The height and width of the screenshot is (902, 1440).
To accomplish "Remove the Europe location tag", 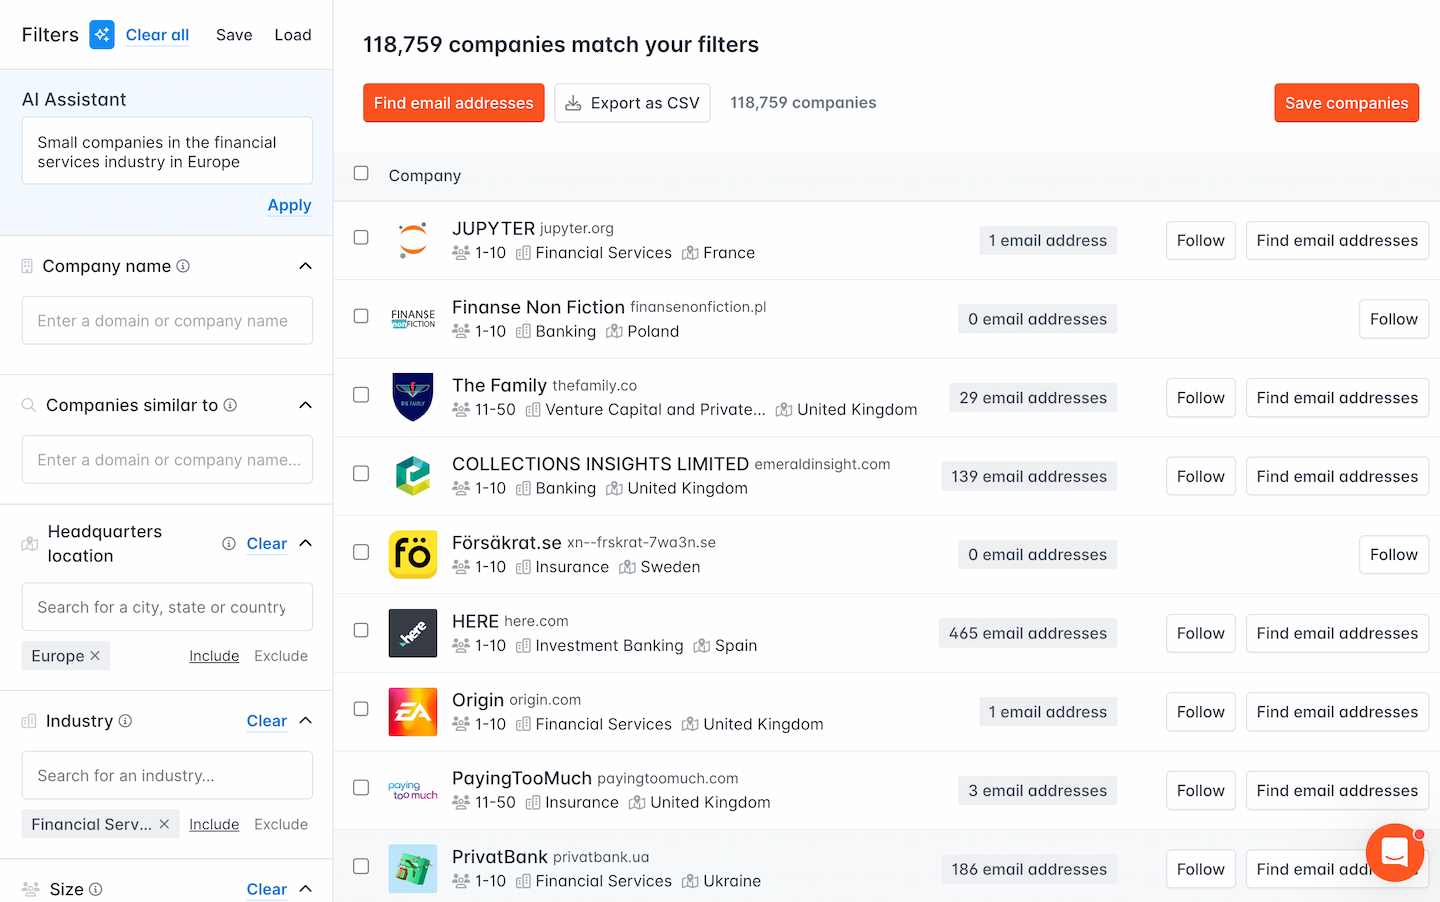I will (95, 656).
